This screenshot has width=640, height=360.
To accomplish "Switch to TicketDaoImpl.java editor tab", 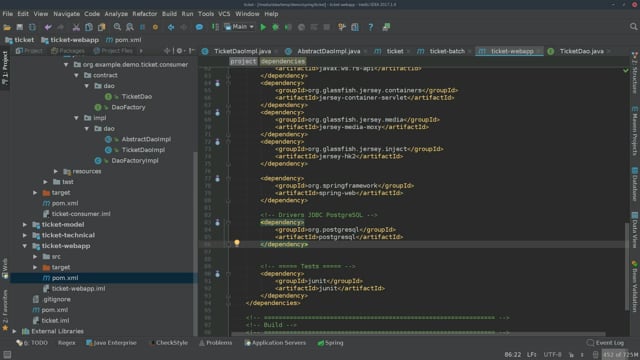I will [239, 51].
